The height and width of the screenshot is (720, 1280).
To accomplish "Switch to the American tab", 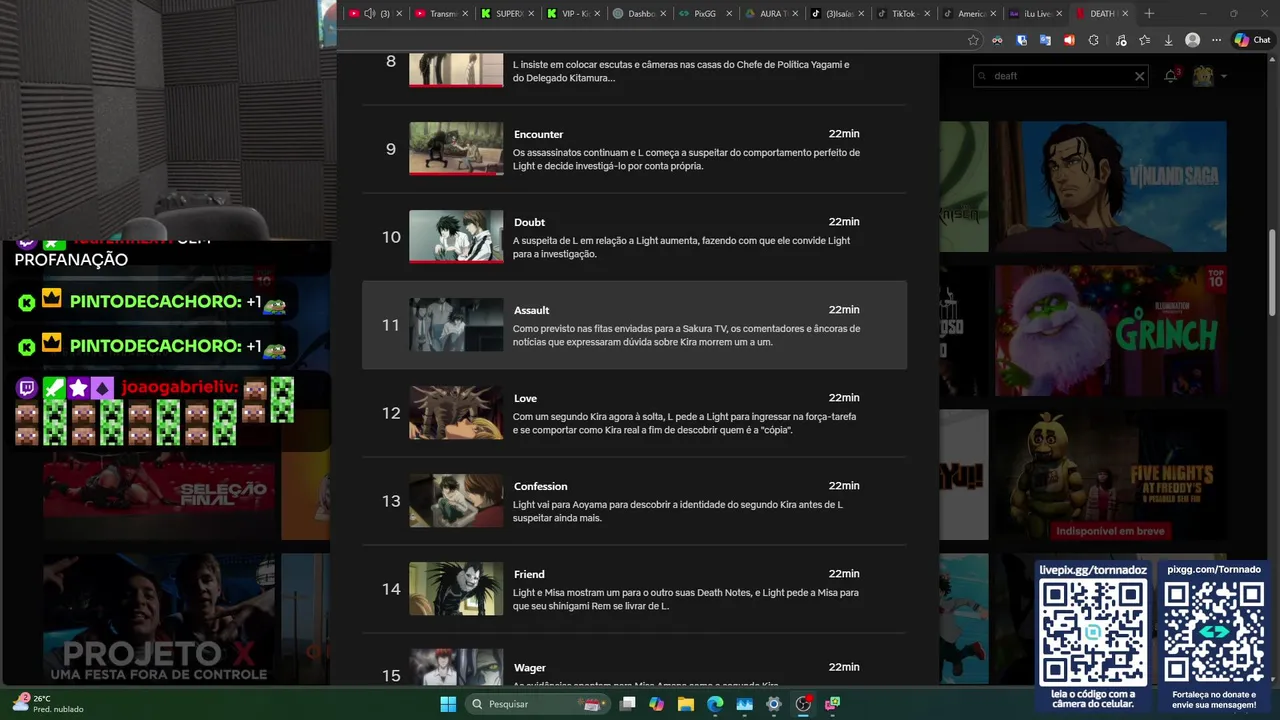I will coord(970,13).
